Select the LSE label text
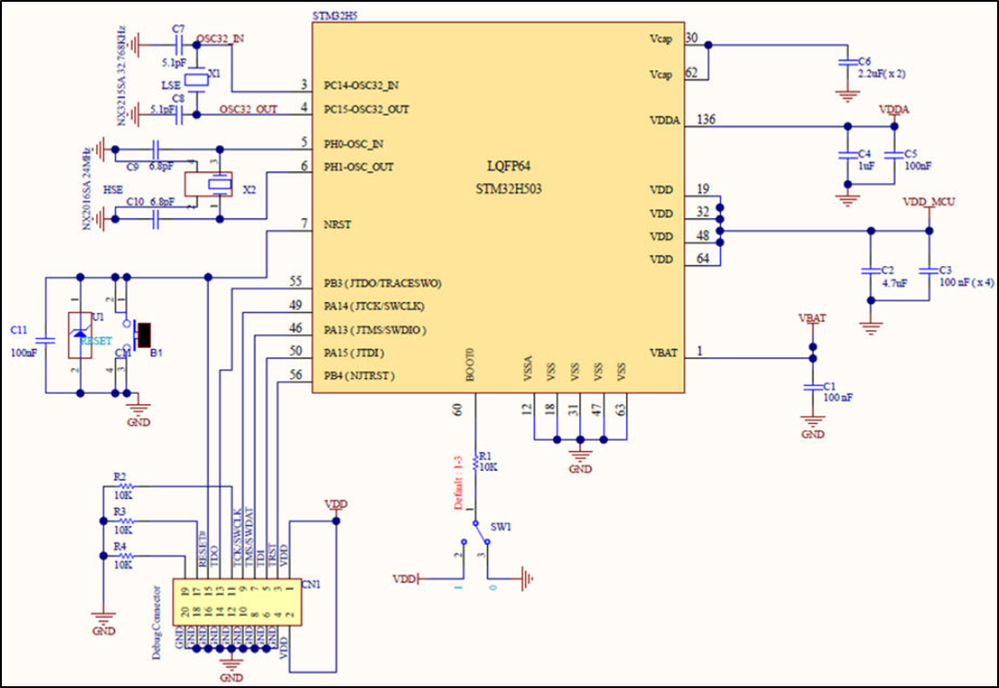 pos(171,85)
